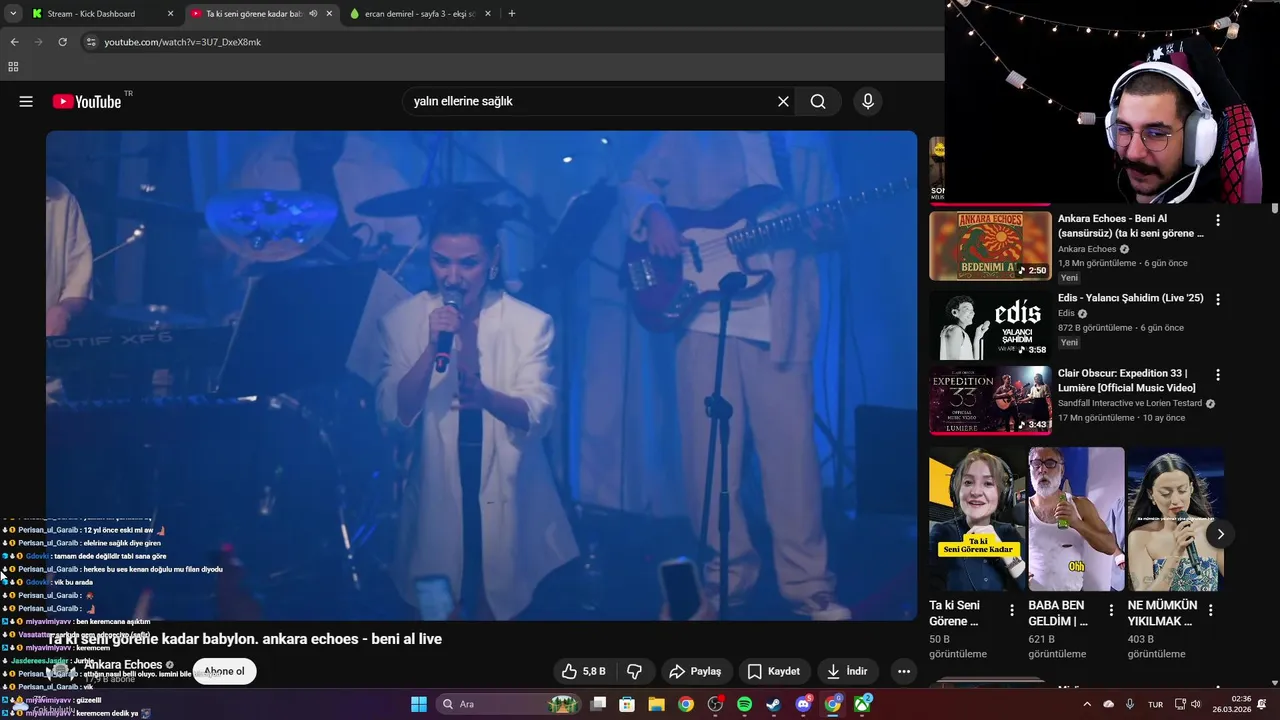Open the tab search dropdown

13,14
